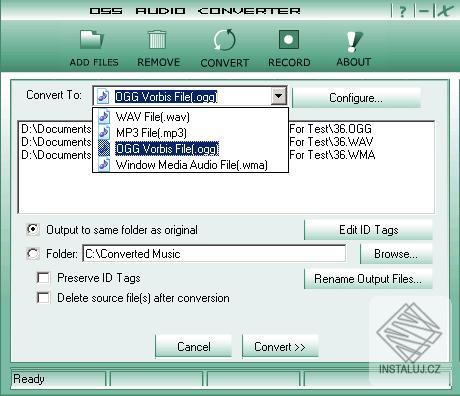This screenshot has width=460, height=396.
Task: Start conversion with Convert >> button
Action: click(x=280, y=347)
